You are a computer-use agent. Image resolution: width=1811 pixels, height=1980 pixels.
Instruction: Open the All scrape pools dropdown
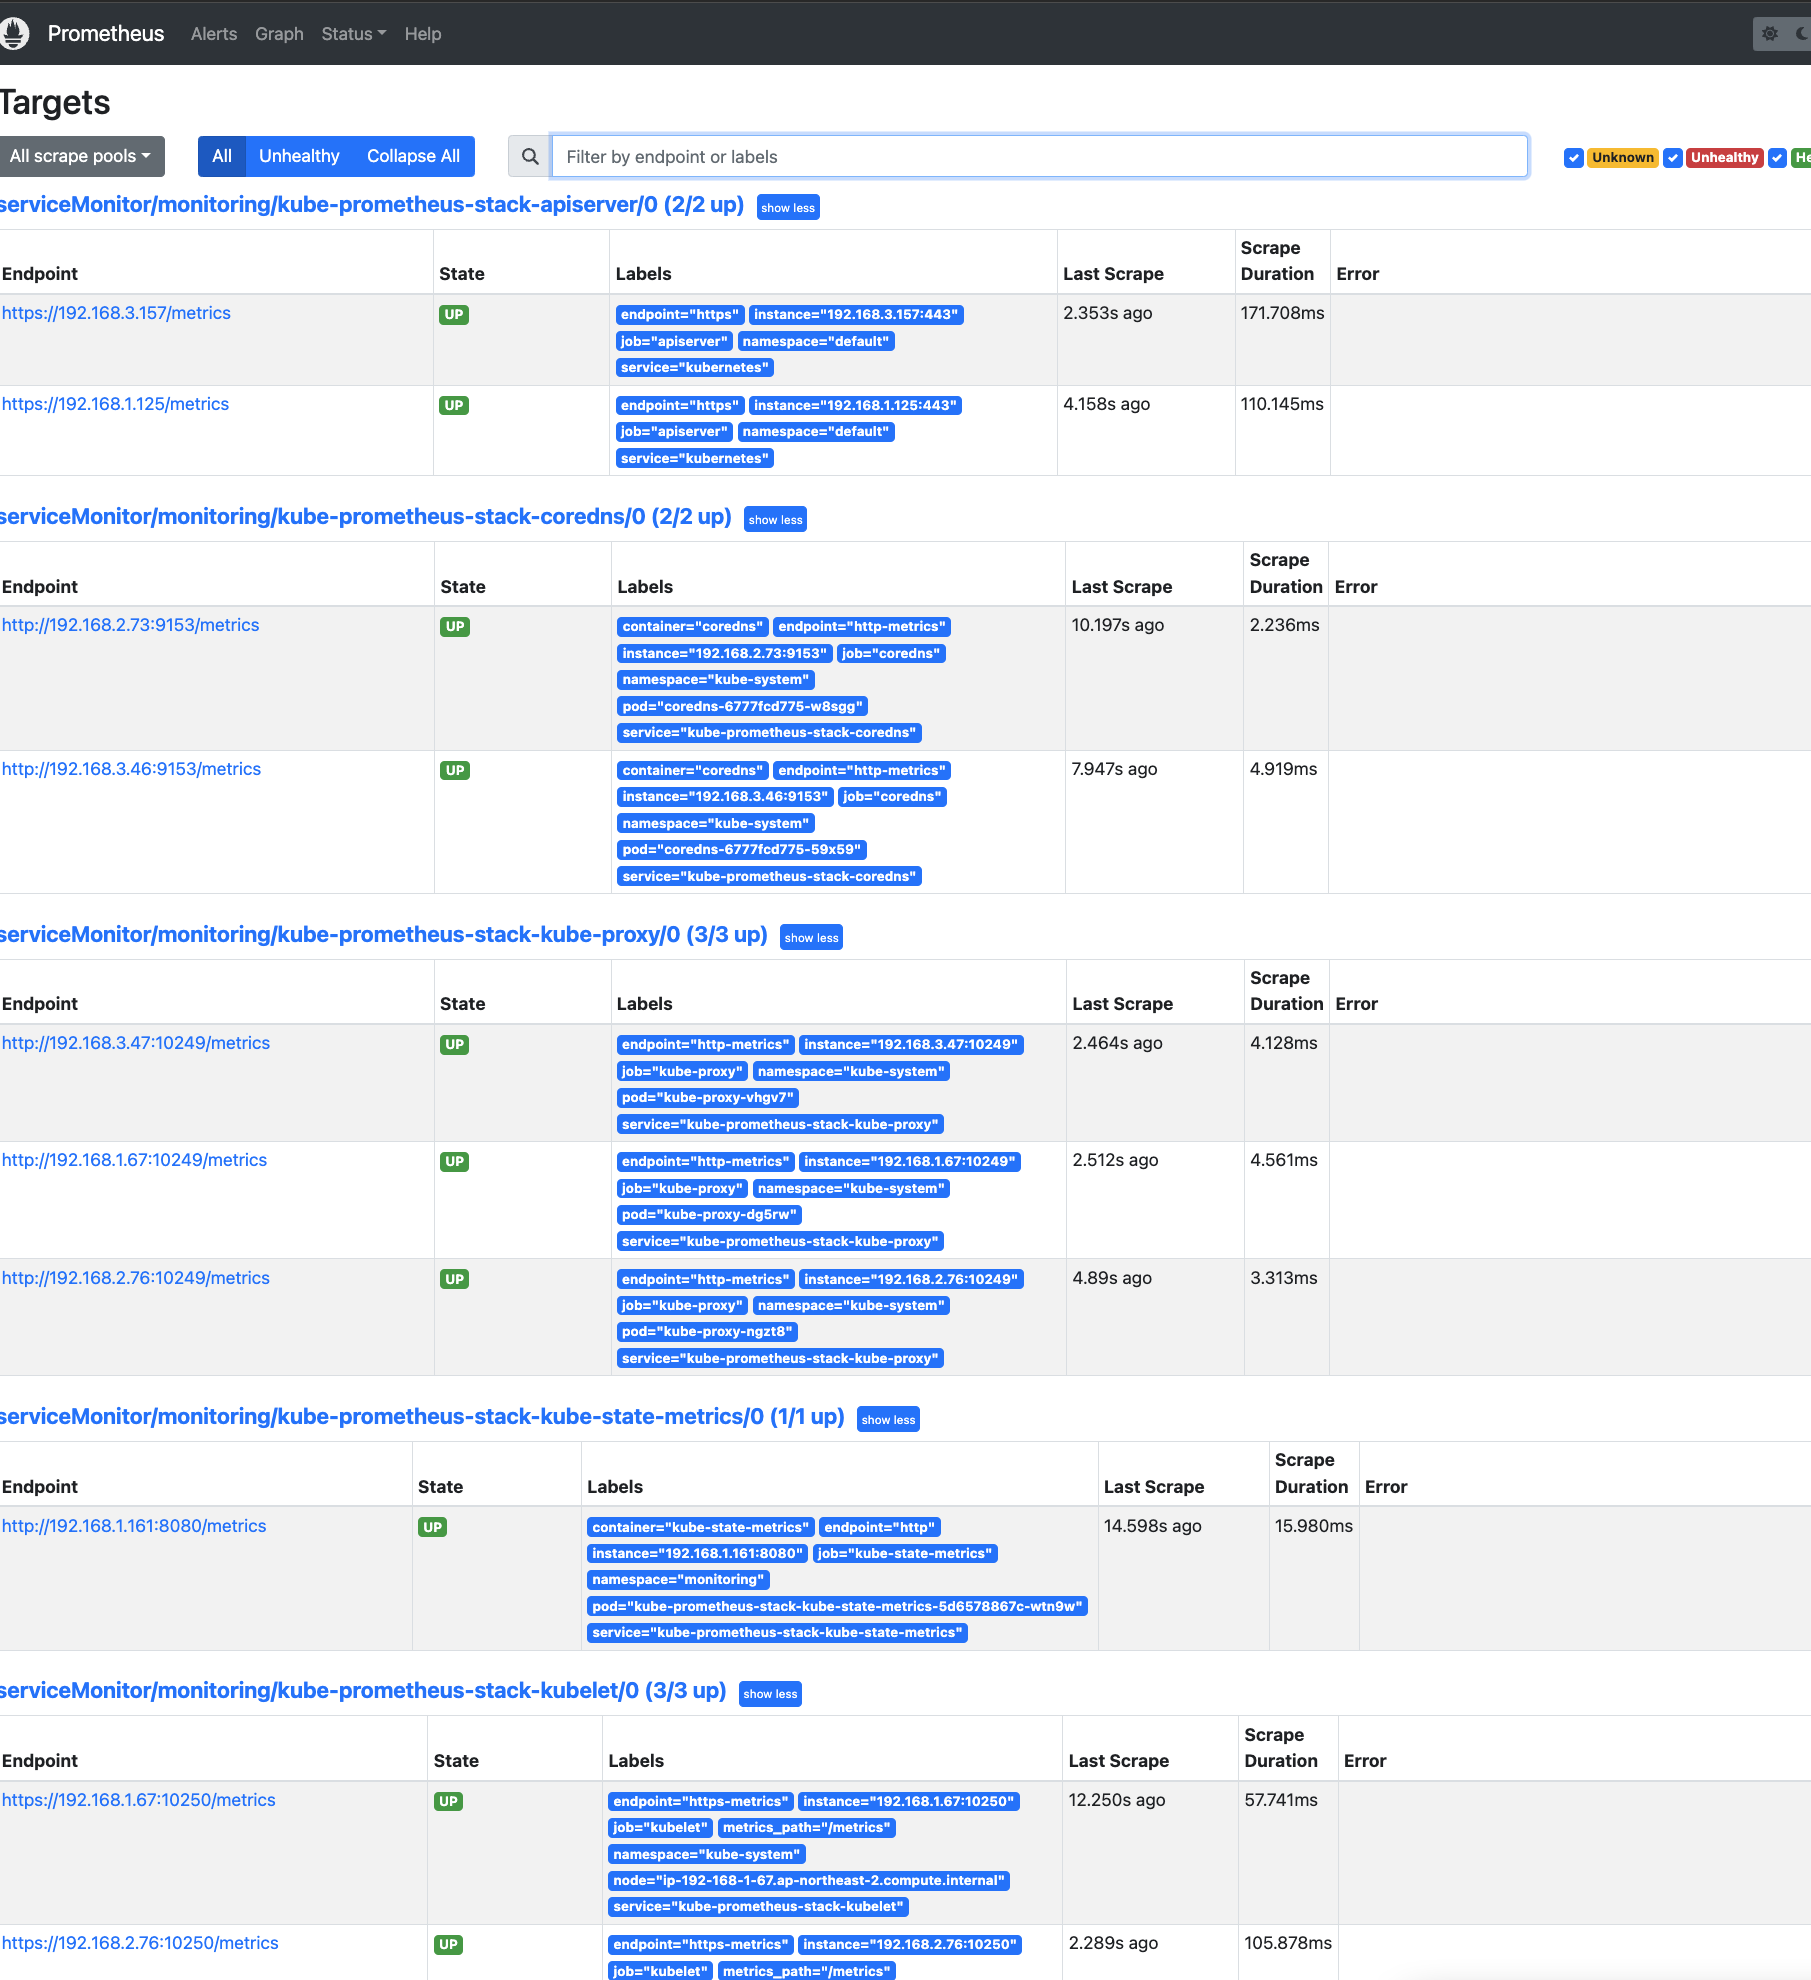click(80, 156)
